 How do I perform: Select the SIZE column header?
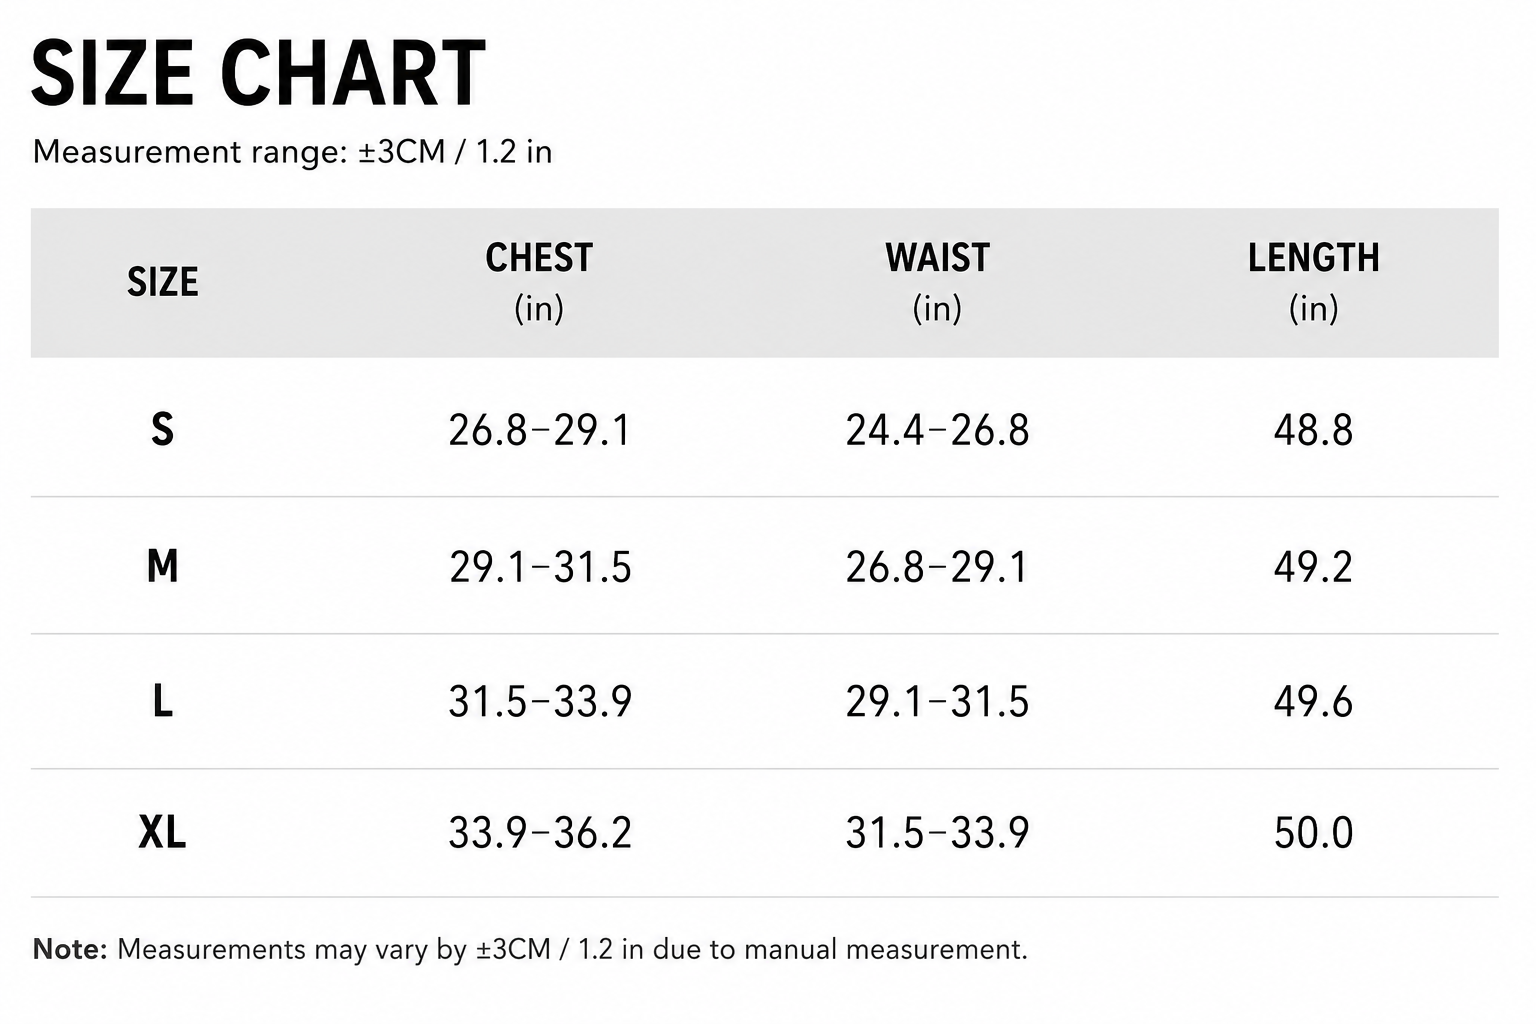point(163,283)
